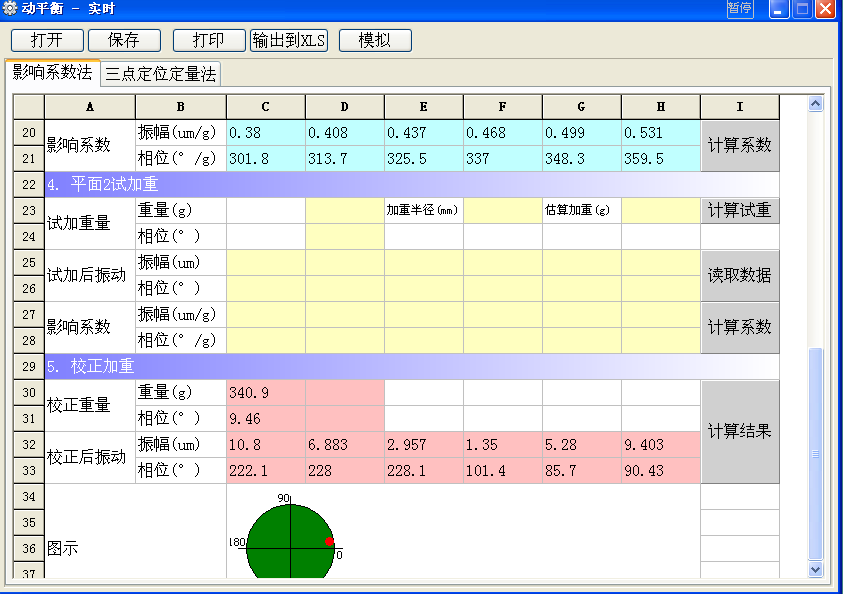Switch to the 影响系数法 tab

[52, 73]
